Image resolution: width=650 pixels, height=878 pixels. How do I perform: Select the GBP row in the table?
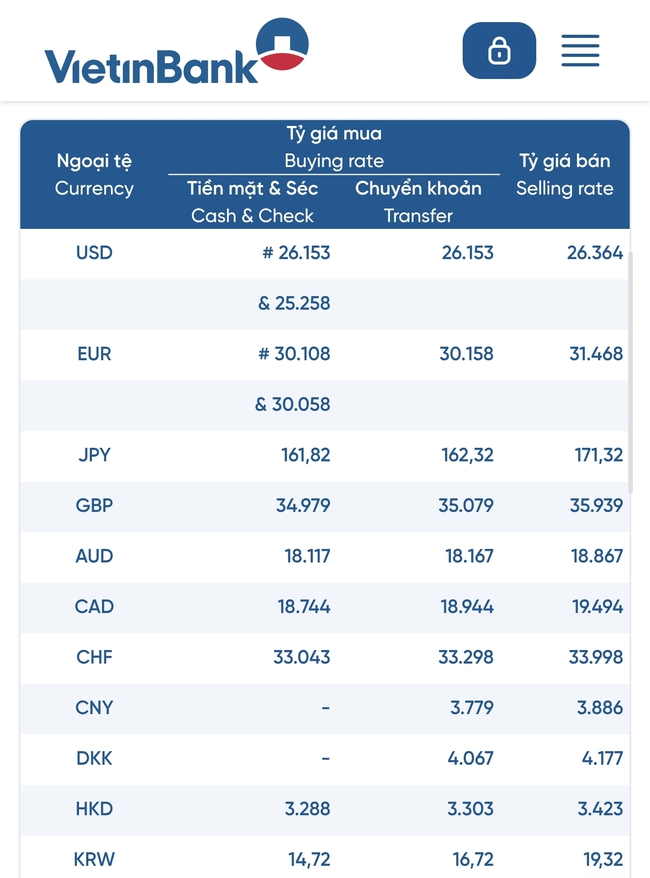(x=94, y=506)
